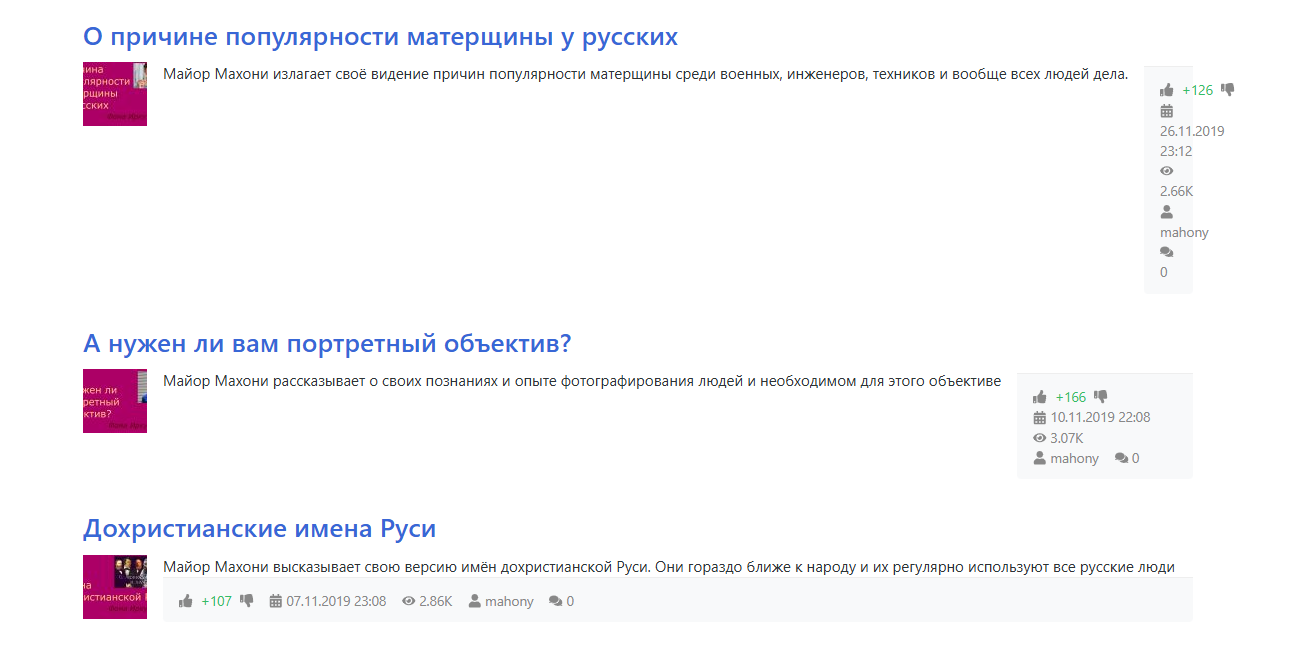The width and height of the screenshot is (1296, 662).
Task: Open comments icon of the +166 post
Action: click(x=1121, y=458)
